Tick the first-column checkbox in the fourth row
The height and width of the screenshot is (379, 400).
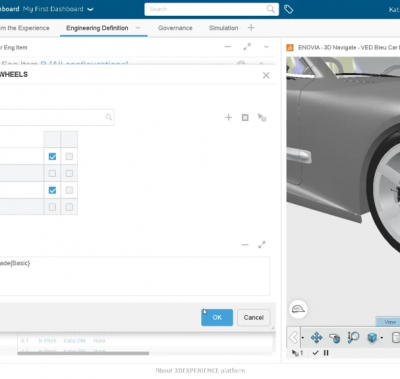coord(52,207)
